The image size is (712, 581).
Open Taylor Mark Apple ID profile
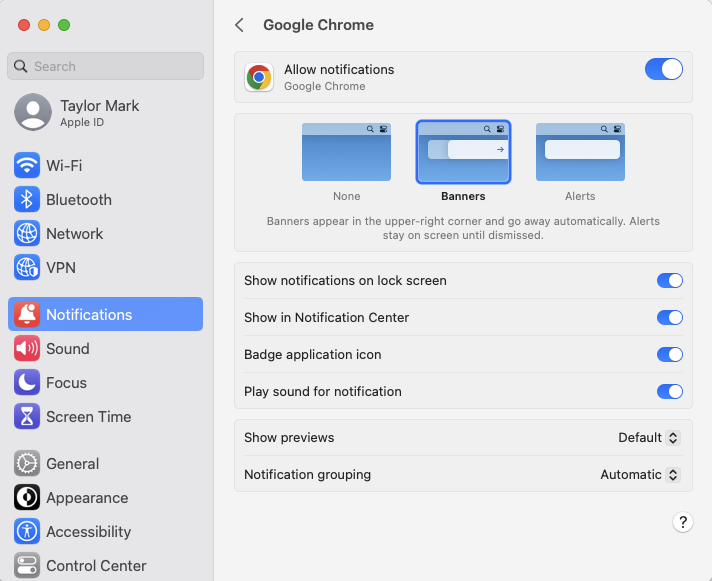pos(77,112)
